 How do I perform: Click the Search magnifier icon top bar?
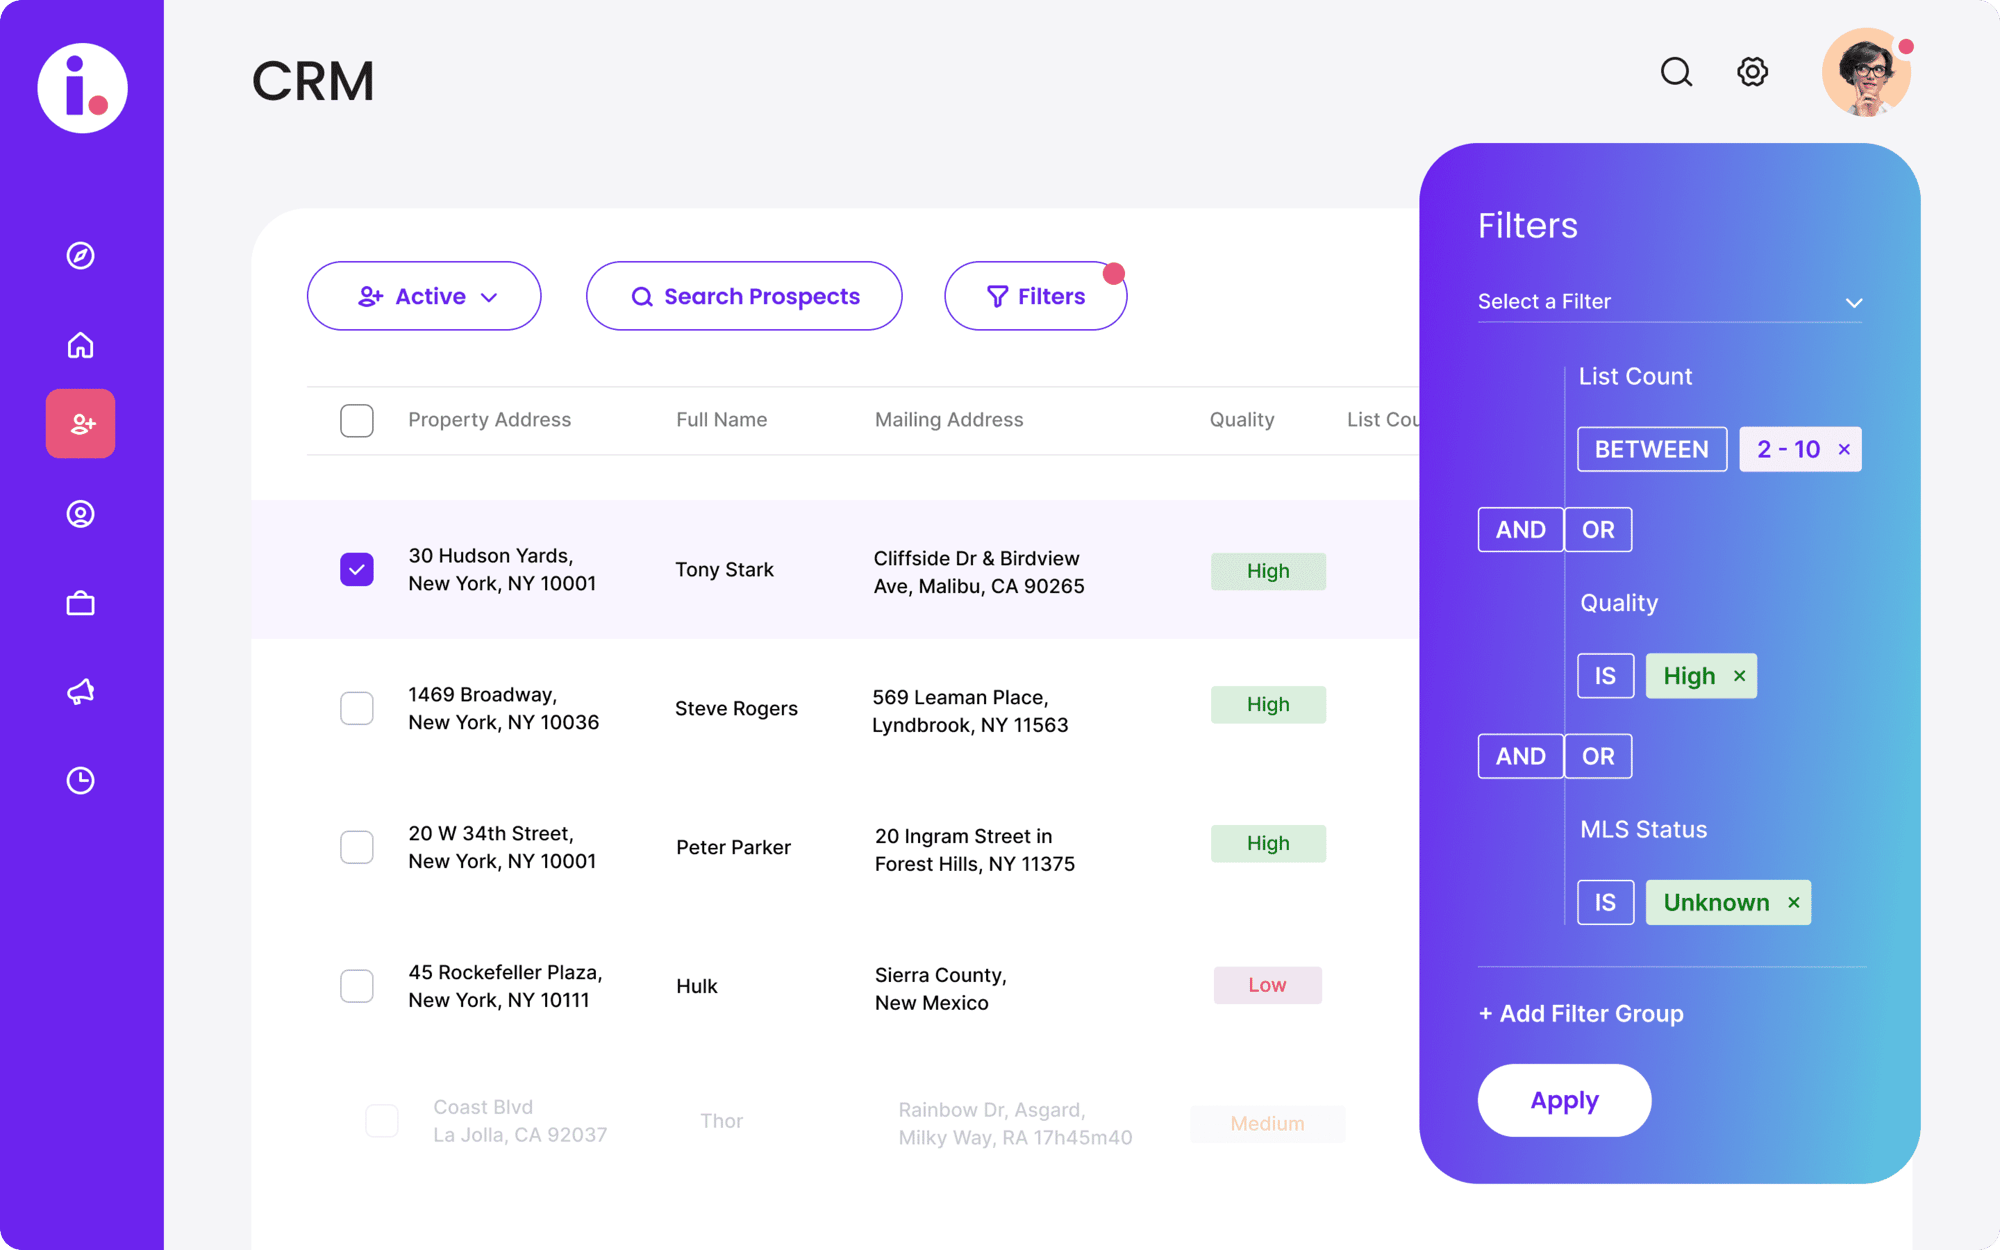click(x=1675, y=71)
